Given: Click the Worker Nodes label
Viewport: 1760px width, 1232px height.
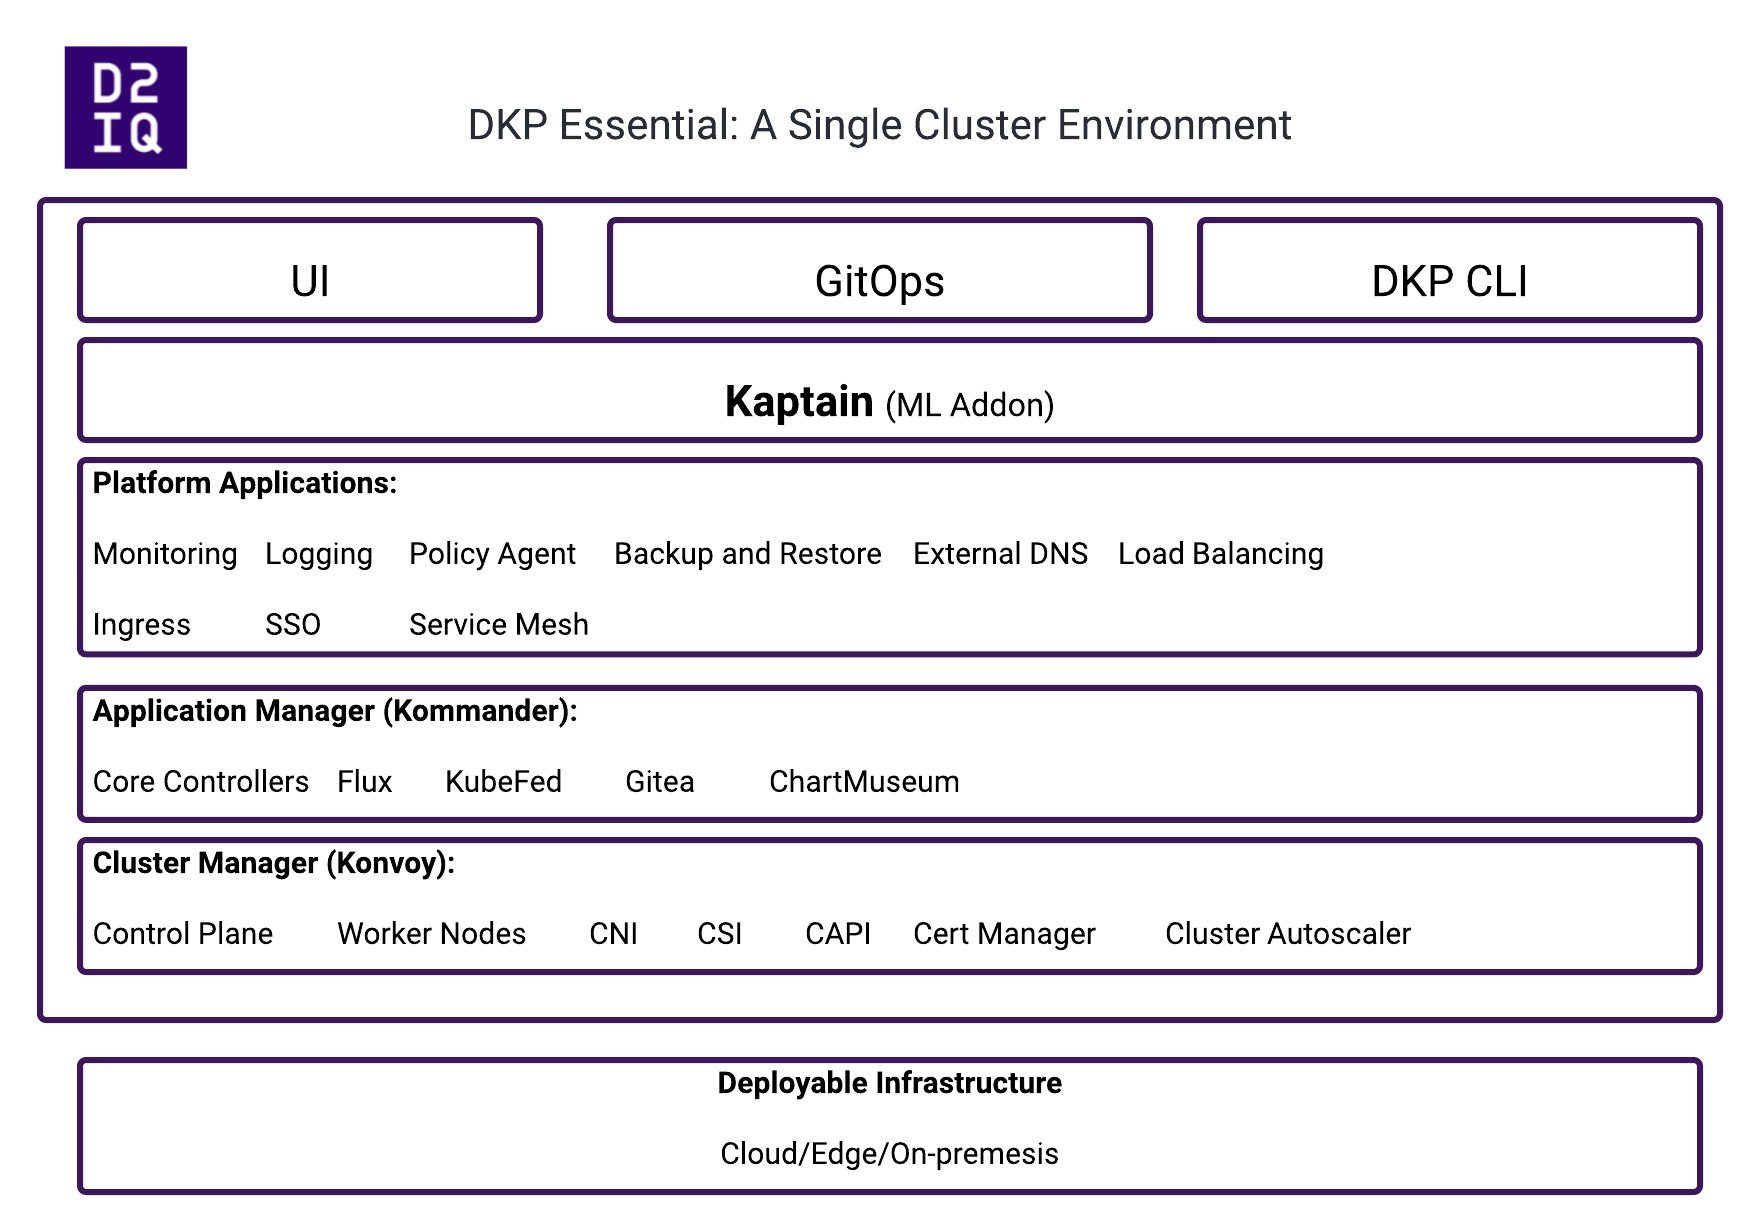Looking at the screenshot, I should 432,934.
